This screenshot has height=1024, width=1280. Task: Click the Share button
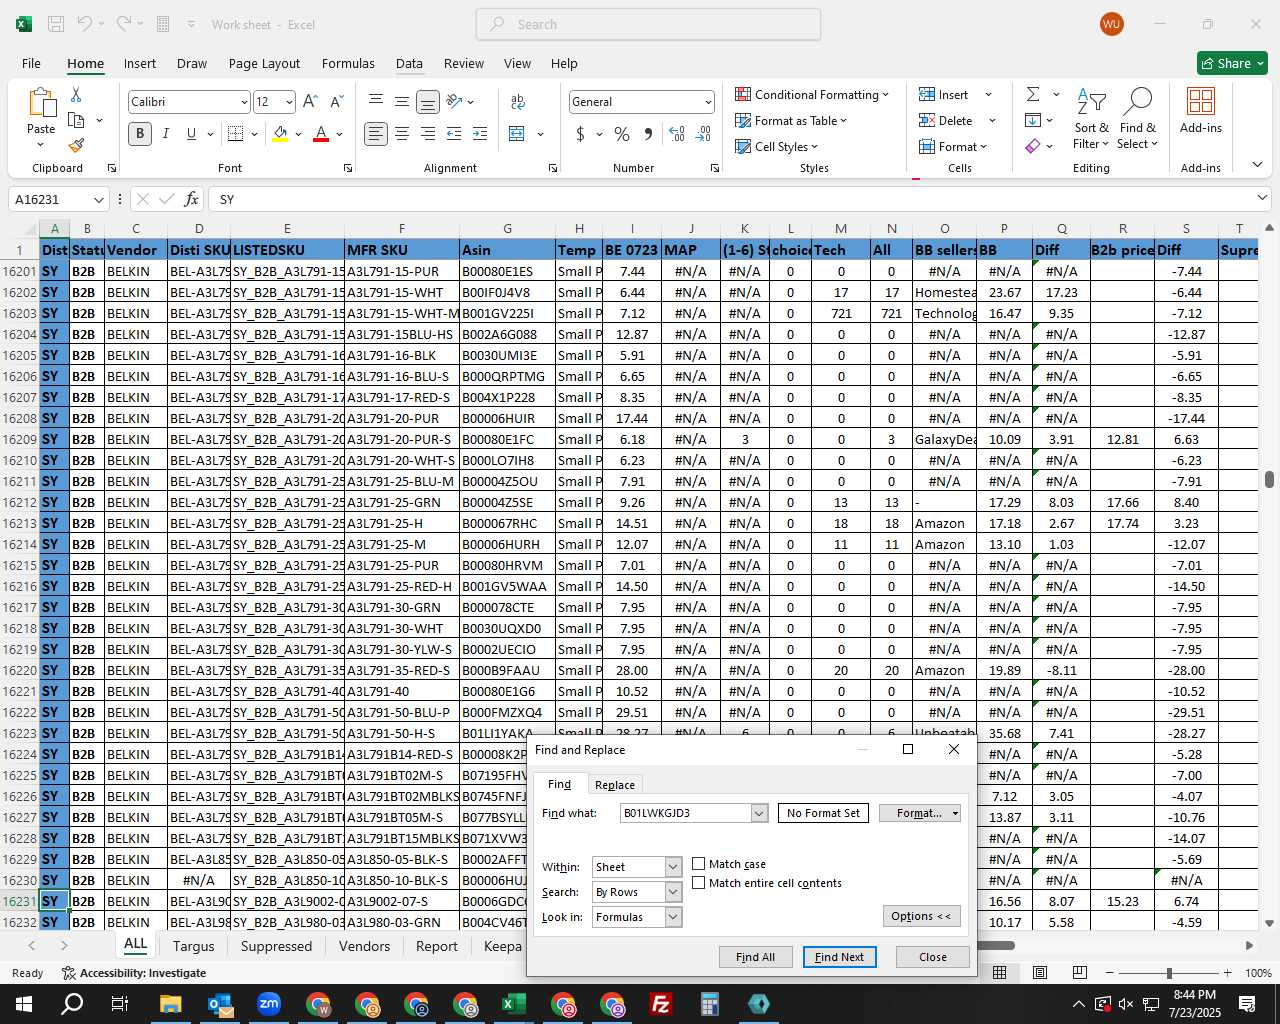(x=1232, y=63)
